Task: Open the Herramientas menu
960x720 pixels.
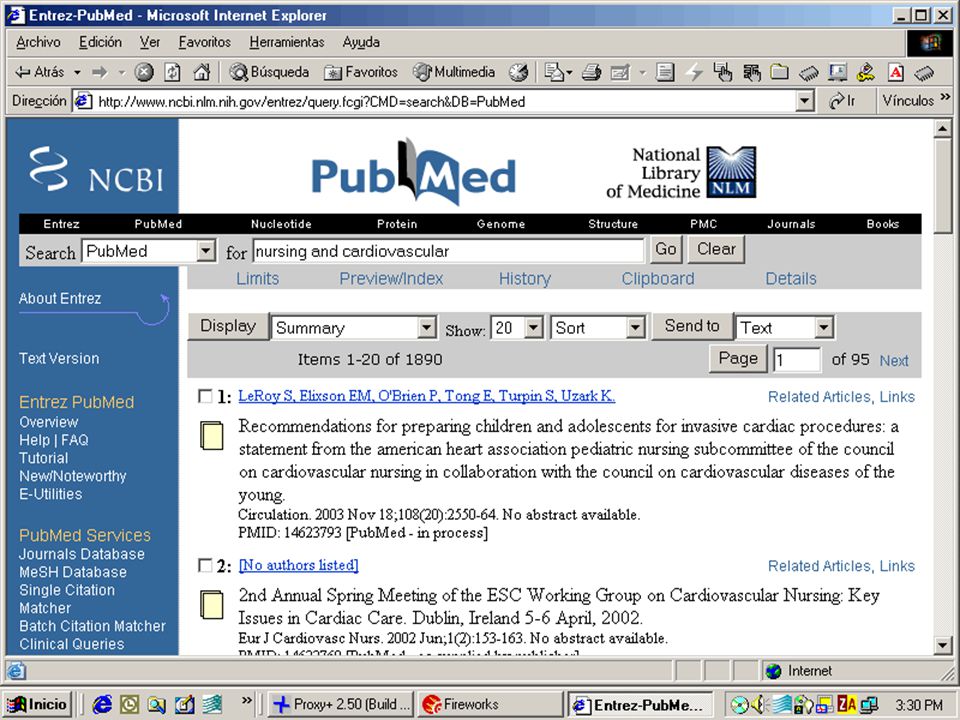Action: point(287,42)
